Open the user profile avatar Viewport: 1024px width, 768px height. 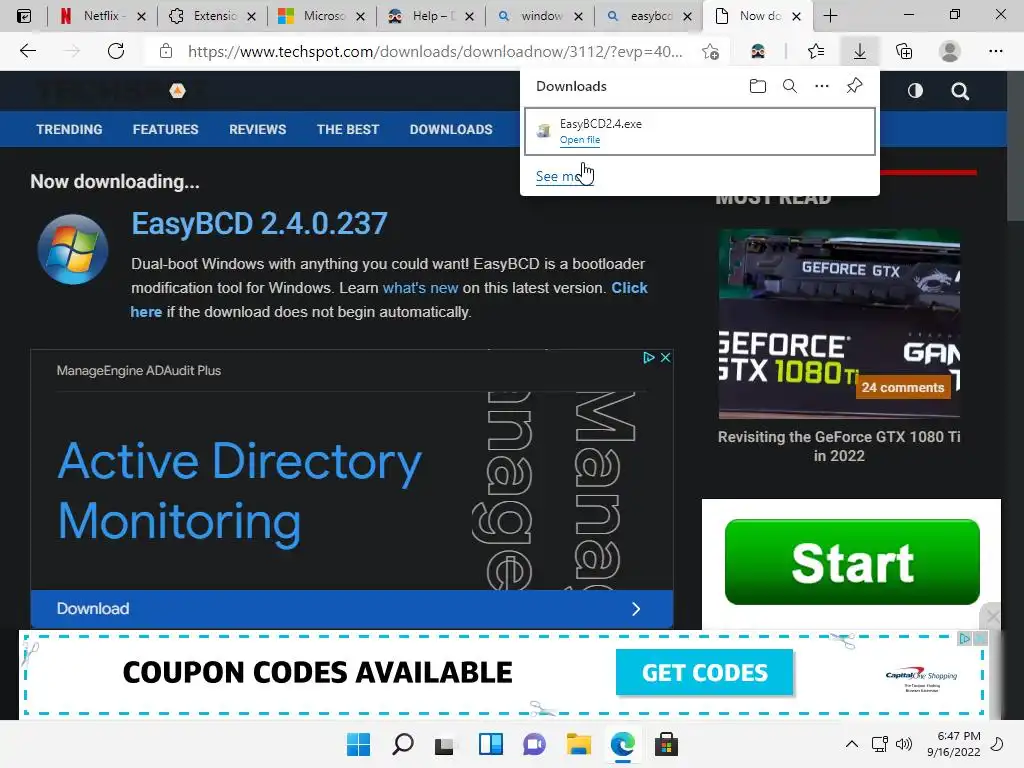(950, 51)
